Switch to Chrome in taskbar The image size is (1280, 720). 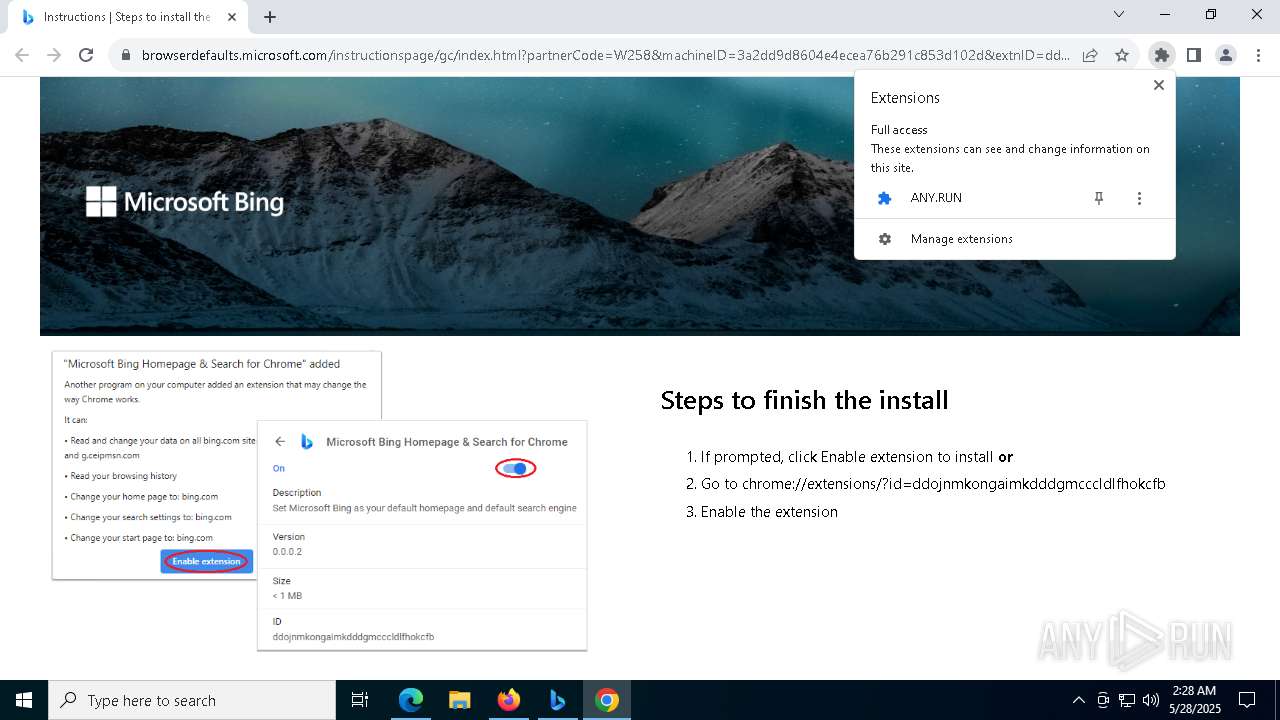pos(607,700)
